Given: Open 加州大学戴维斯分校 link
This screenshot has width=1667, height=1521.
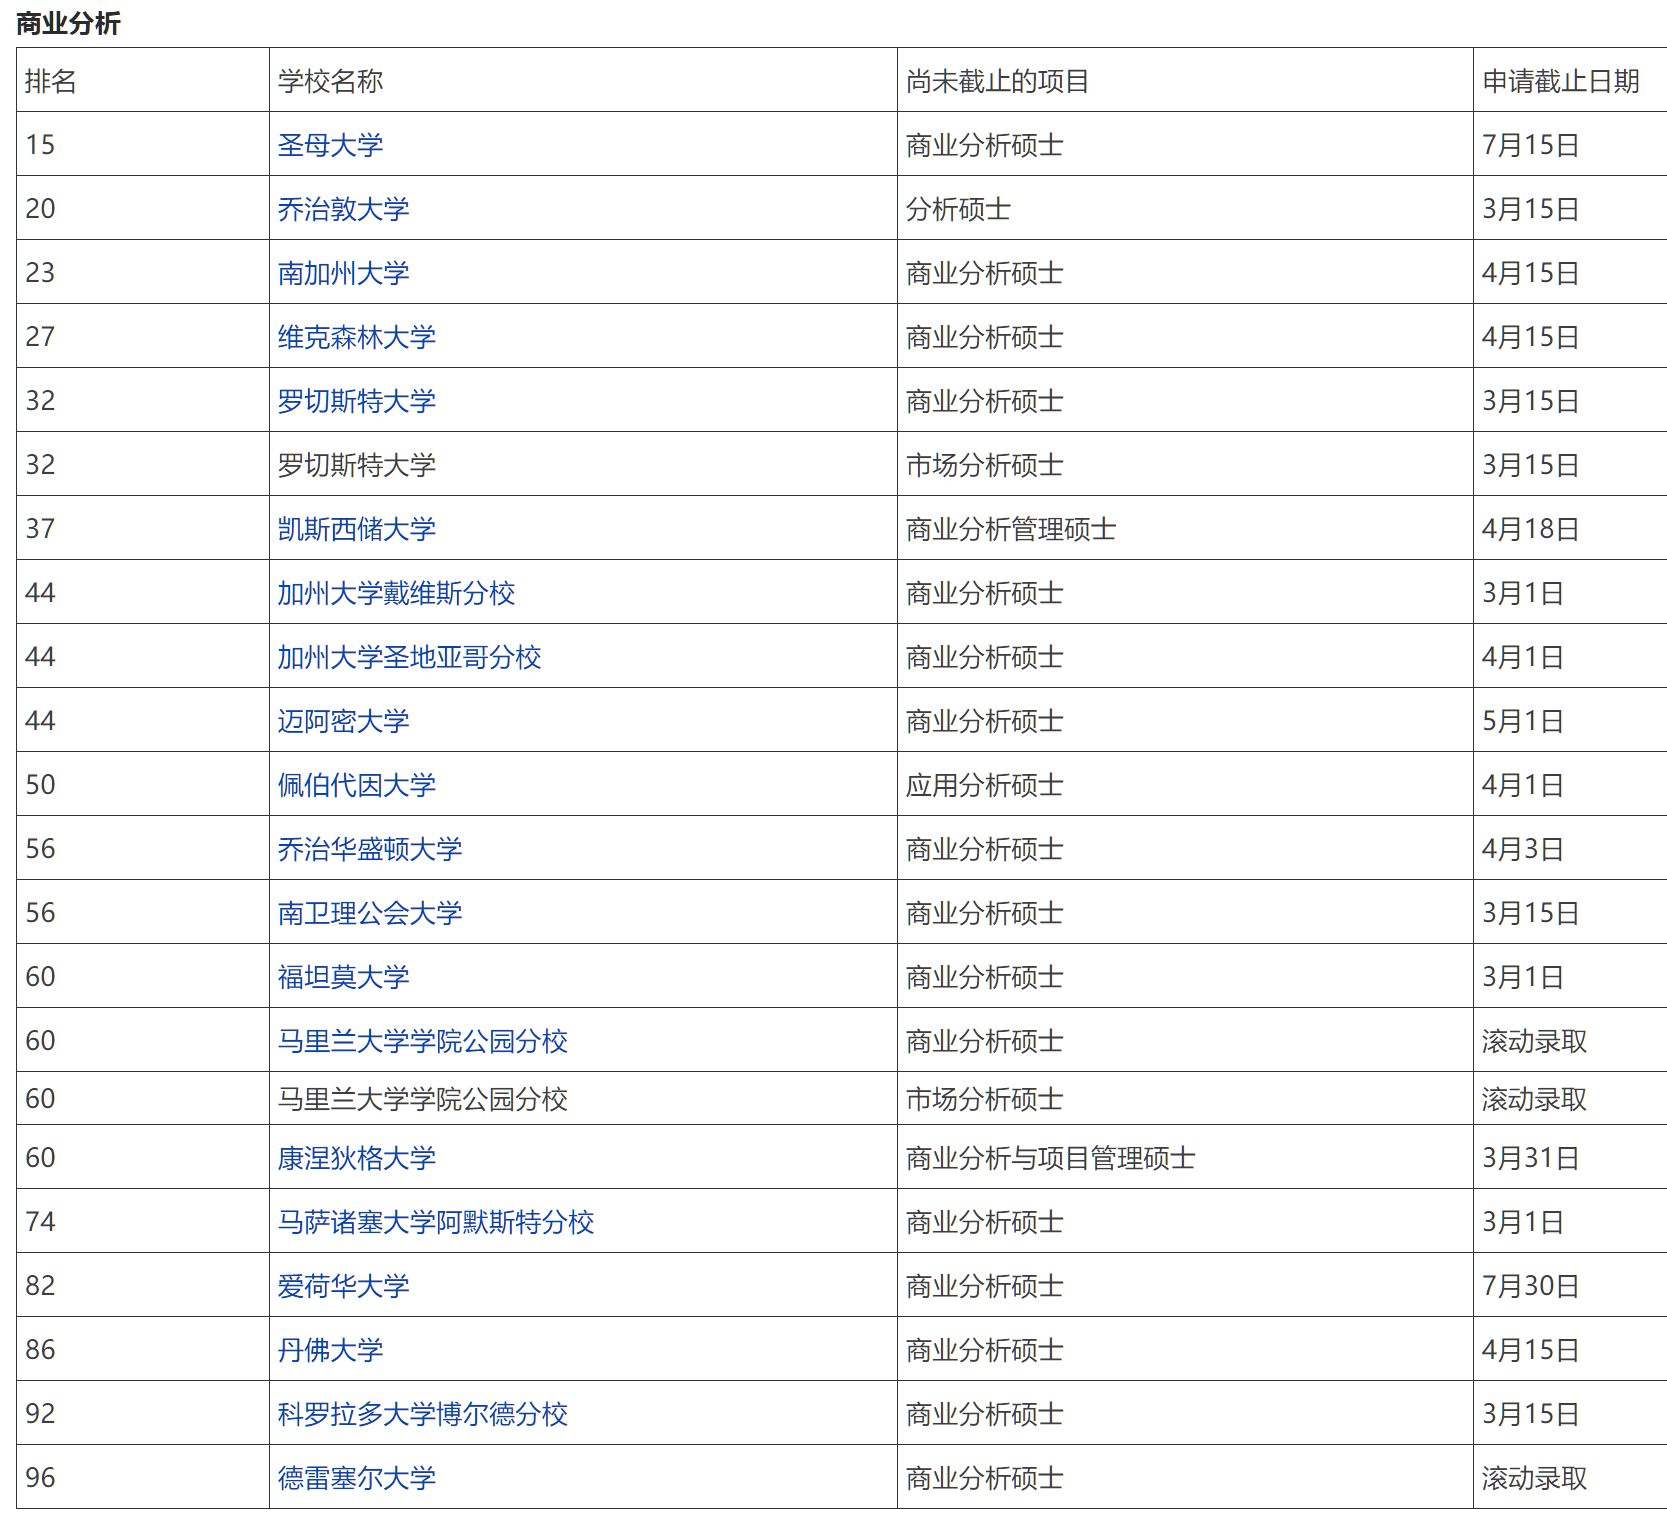Looking at the screenshot, I should coord(396,593).
